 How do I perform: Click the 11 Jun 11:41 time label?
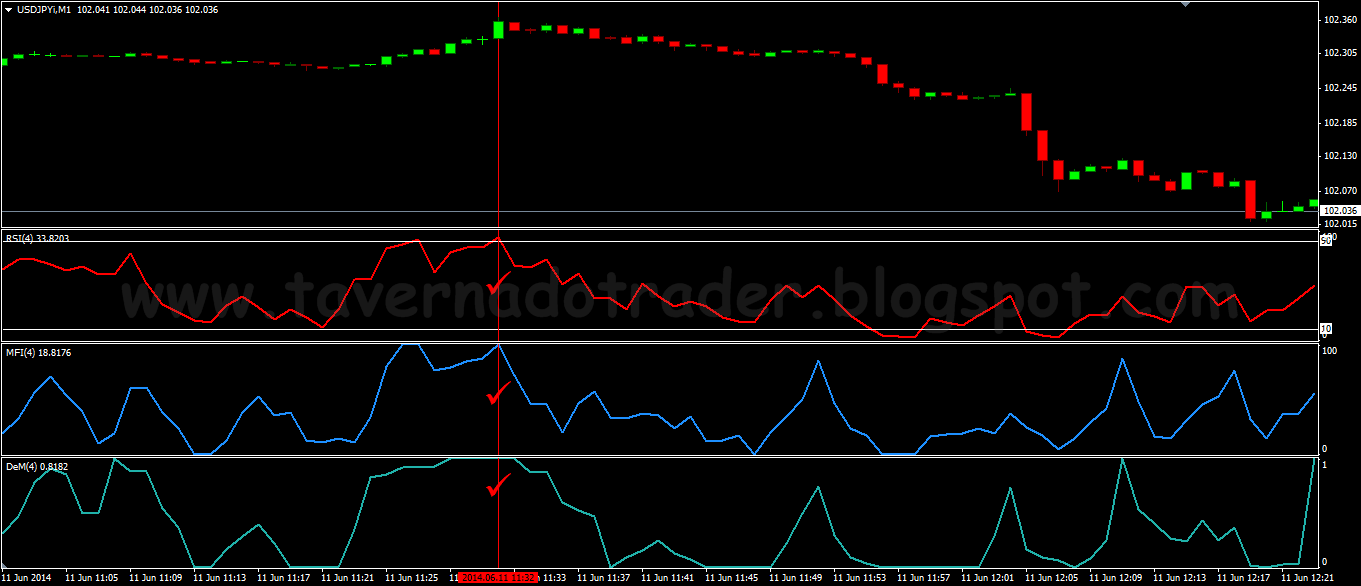(x=667, y=578)
